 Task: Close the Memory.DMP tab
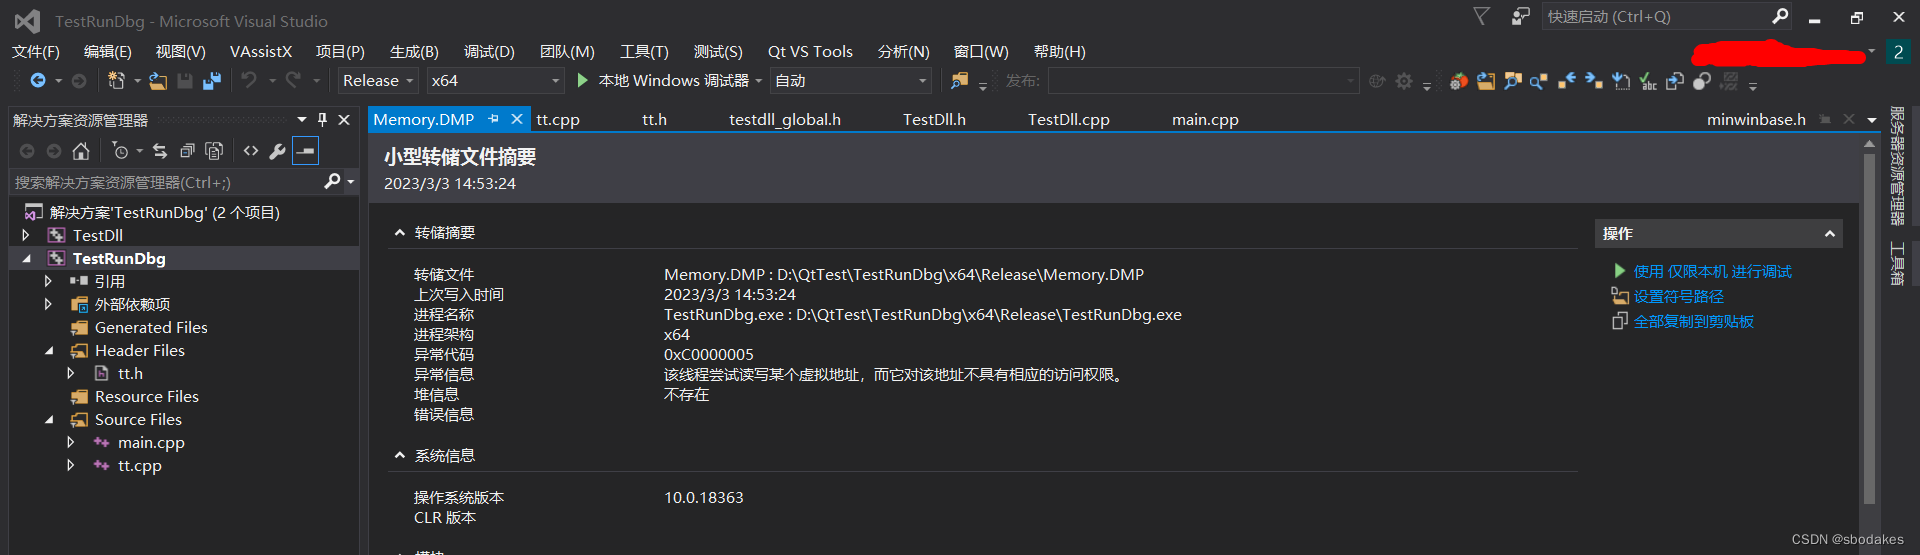517,119
